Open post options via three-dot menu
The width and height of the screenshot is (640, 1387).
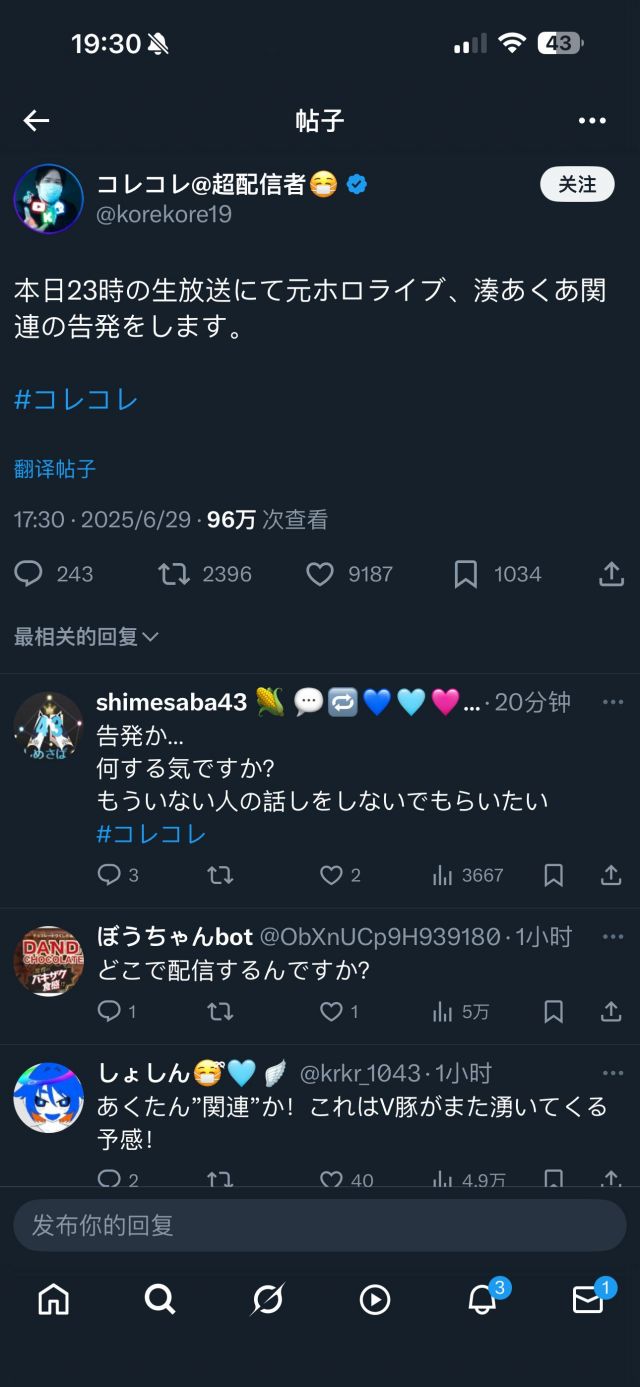pos(594,120)
